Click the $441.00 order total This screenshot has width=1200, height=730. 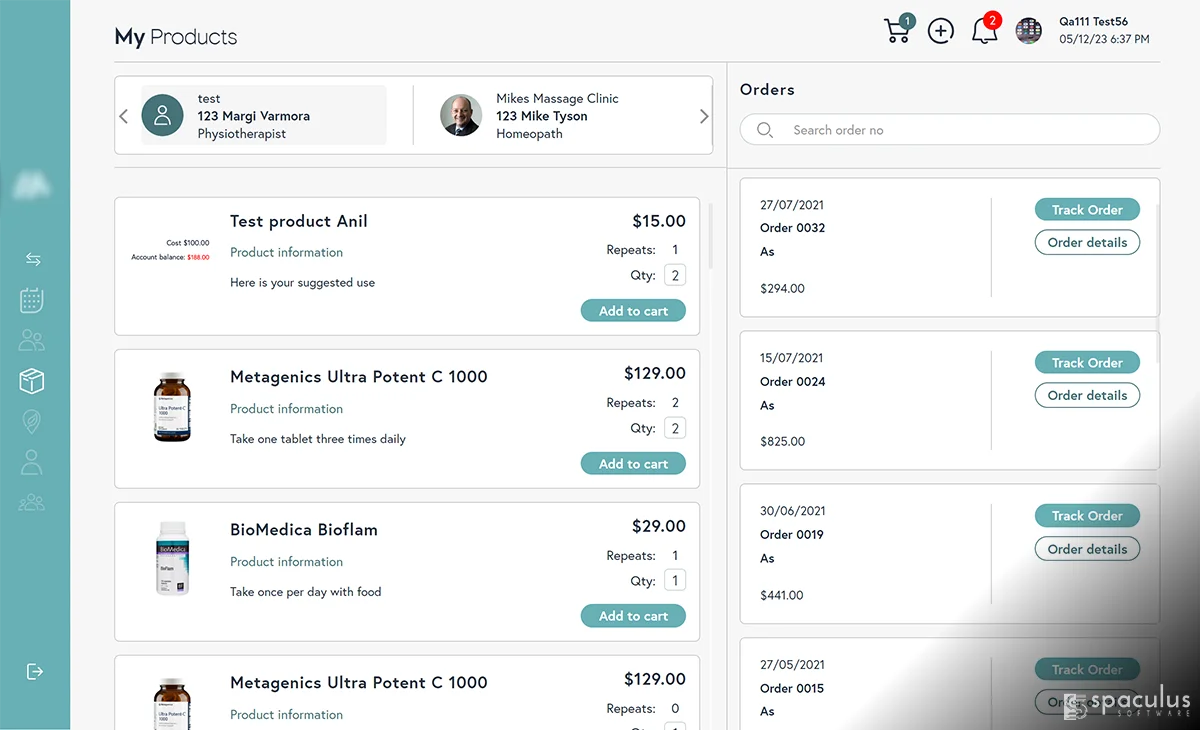(x=782, y=595)
